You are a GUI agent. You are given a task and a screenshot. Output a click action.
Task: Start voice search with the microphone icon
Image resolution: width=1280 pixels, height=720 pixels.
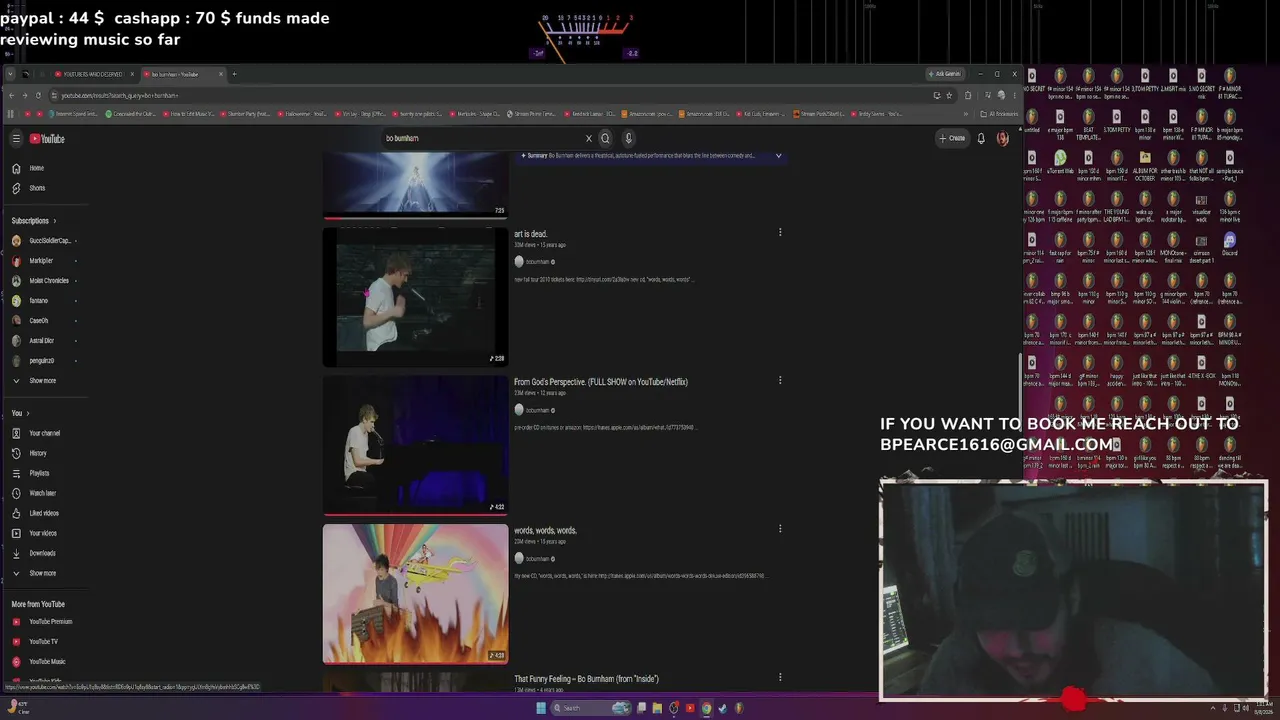click(x=628, y=139)
